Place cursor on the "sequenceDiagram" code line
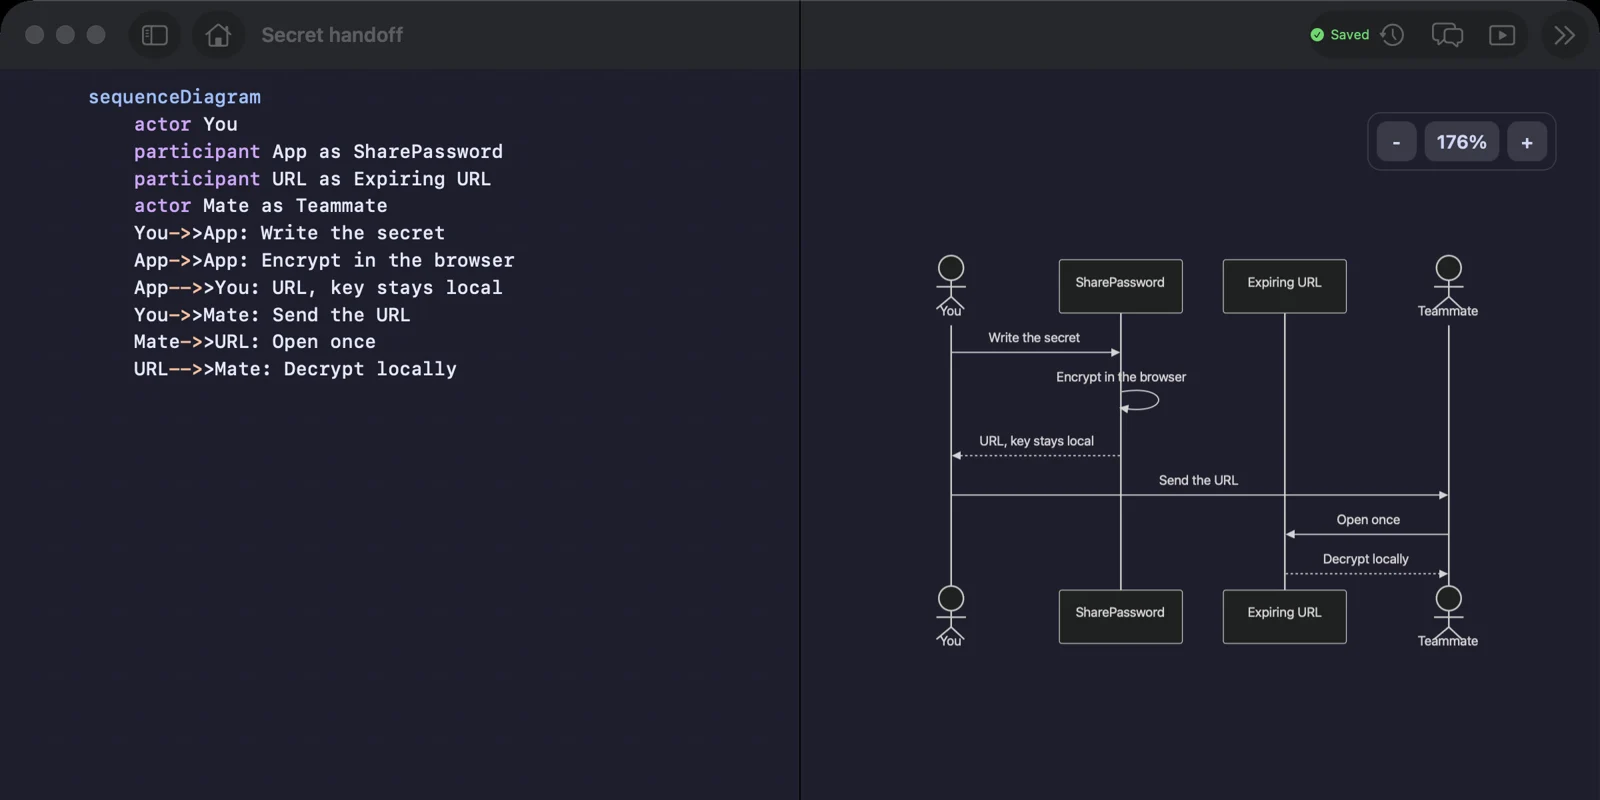 pyautogui.click(x=175, y=97)
